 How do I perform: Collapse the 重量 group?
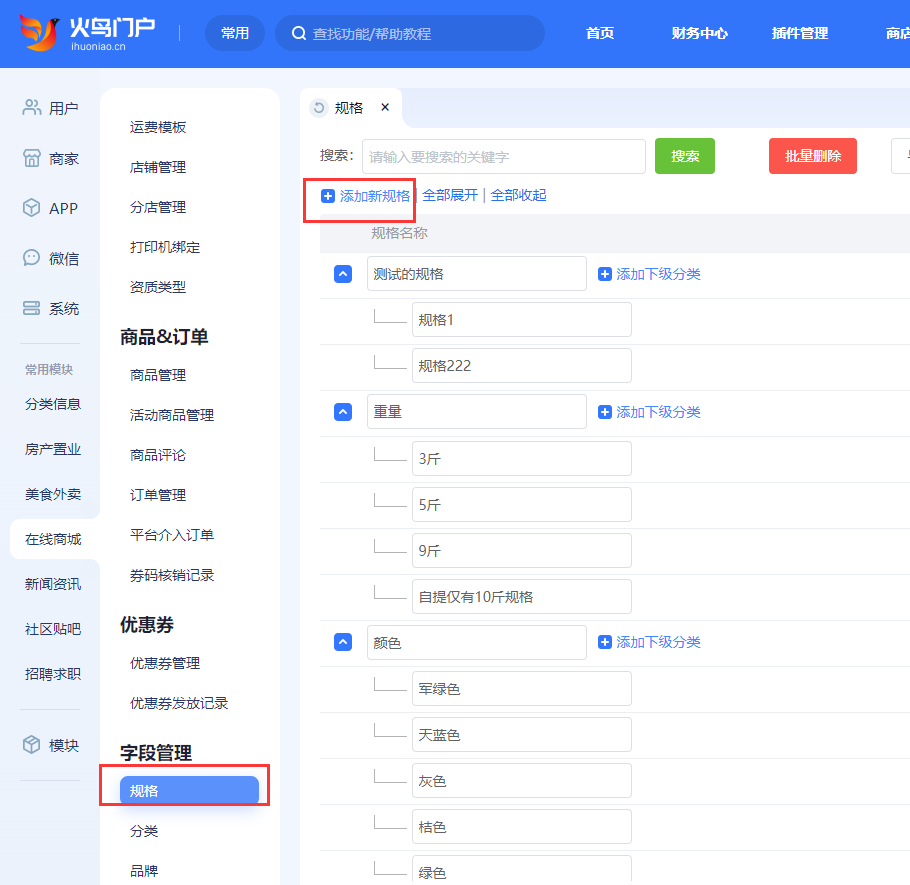tap(343, 412)
